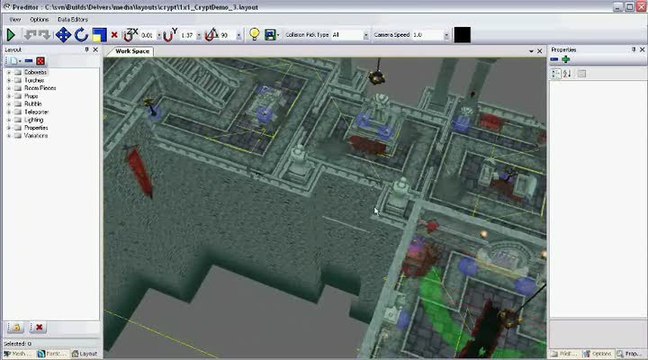Switch to the Options tab at bottom right
Screen dimensions: 648x360
[x=598, y=354]
